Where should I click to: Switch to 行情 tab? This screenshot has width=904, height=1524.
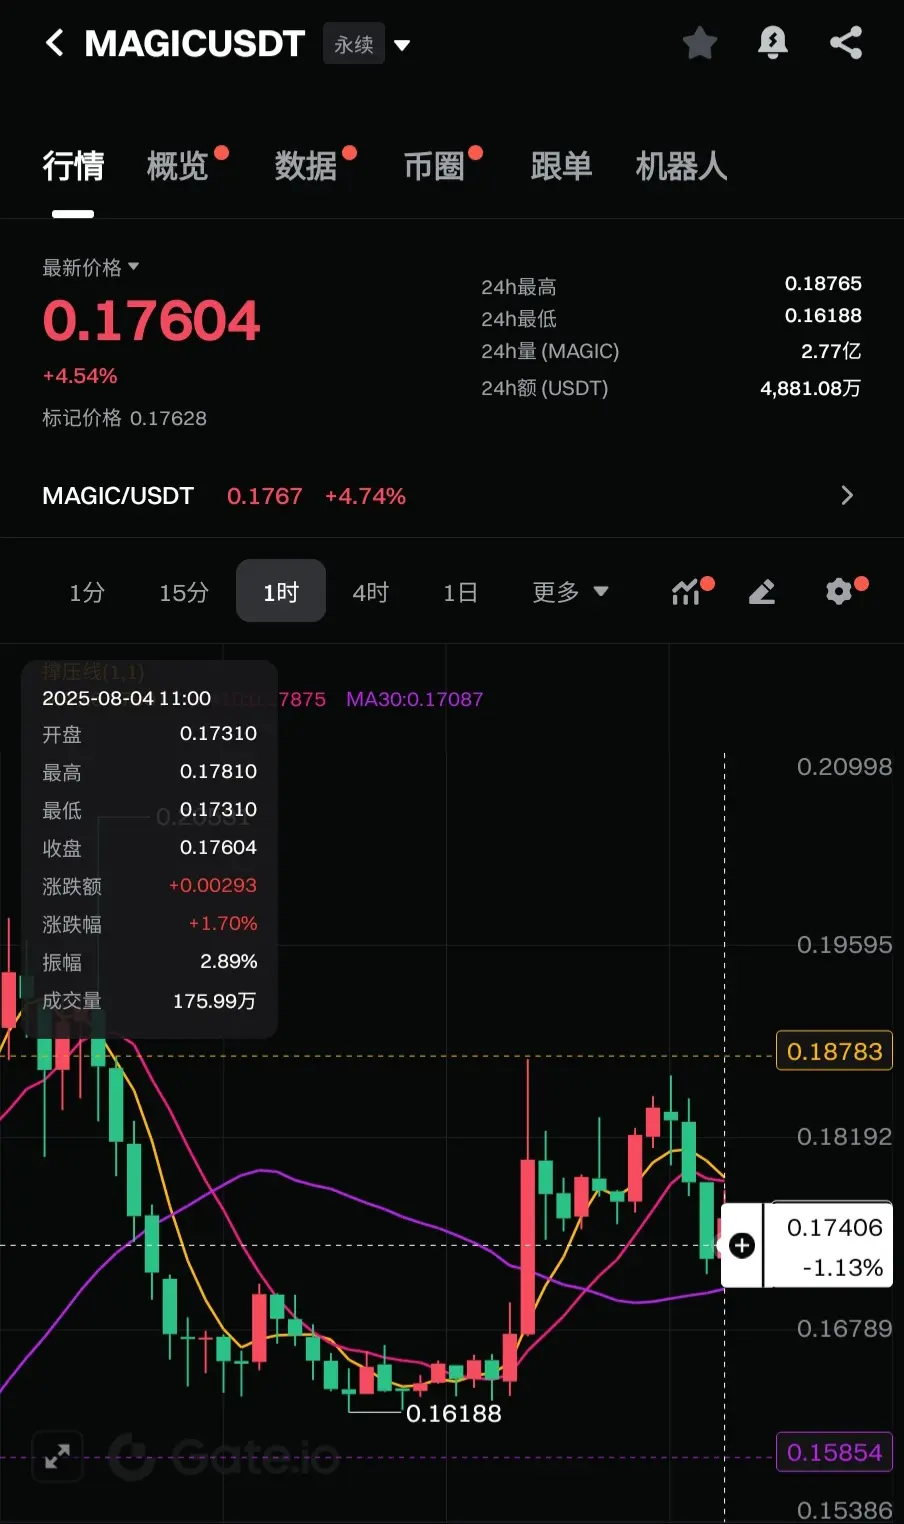coord(73,166)
